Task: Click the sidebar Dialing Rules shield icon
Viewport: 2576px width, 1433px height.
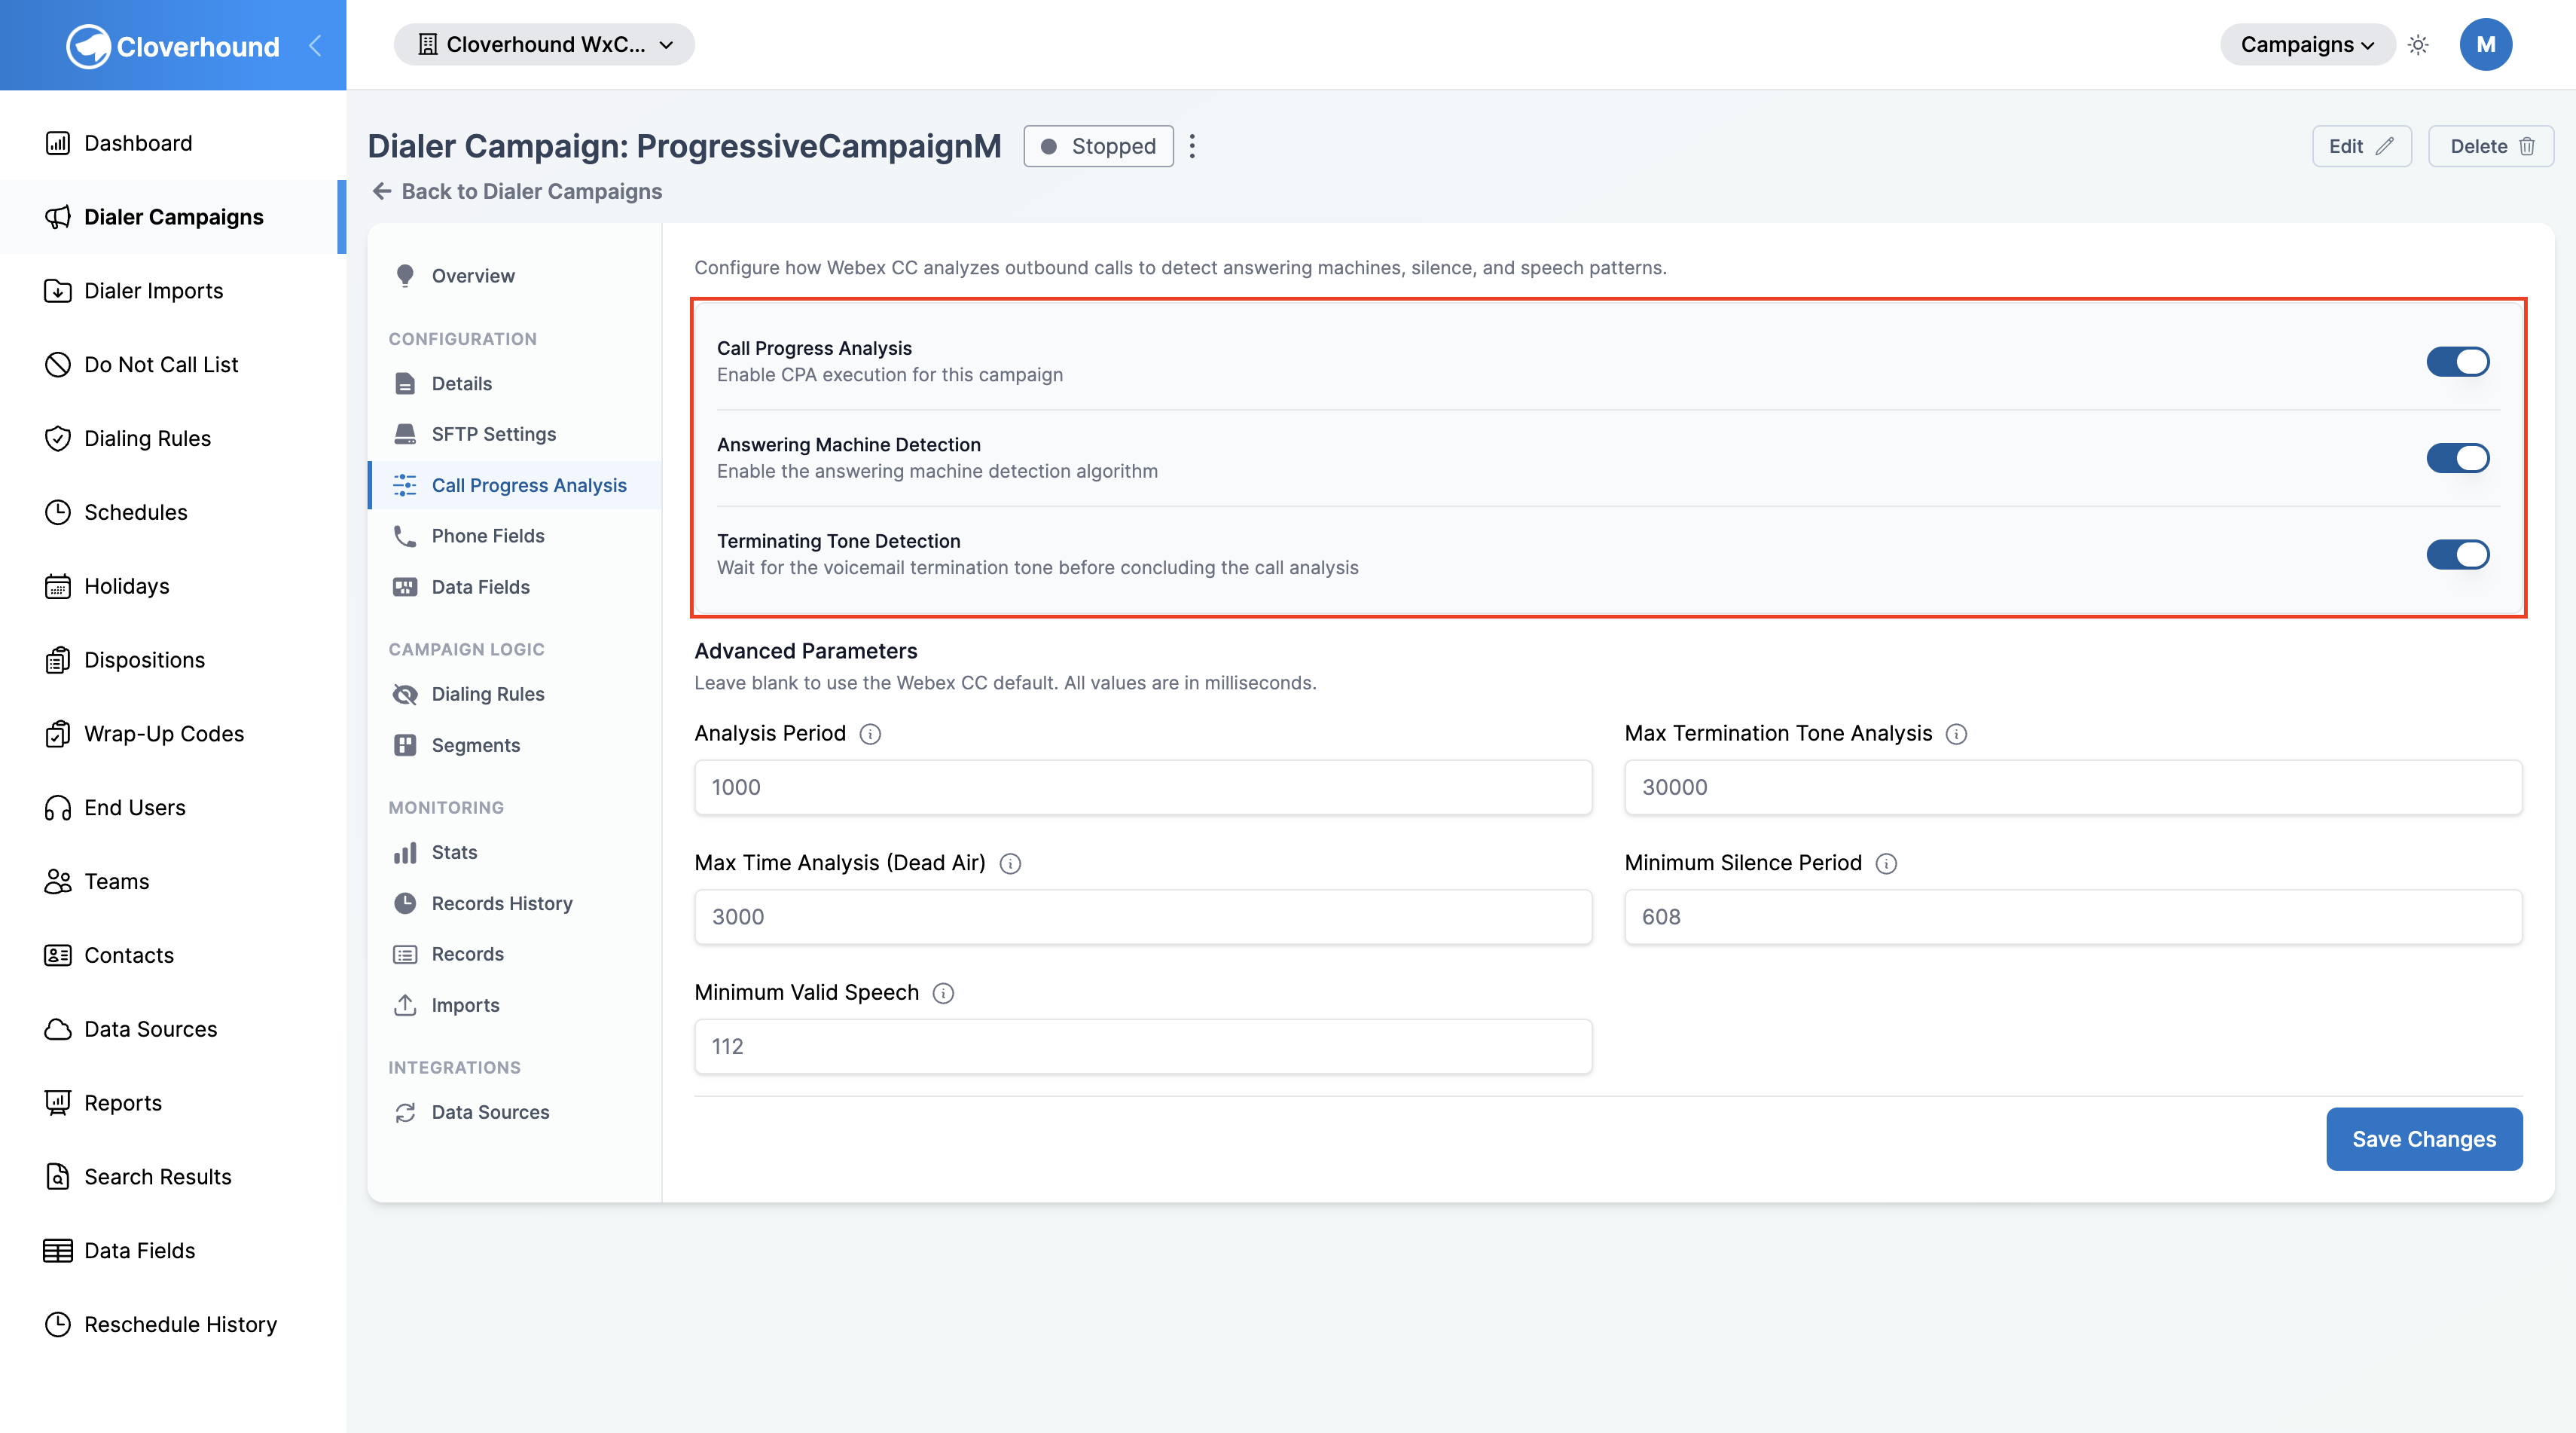Action: pos(57,439)
